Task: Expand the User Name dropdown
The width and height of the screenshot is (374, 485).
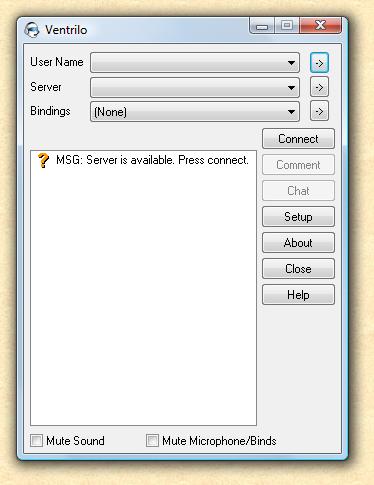Action: pyautogui.click(x=195, y=62)
